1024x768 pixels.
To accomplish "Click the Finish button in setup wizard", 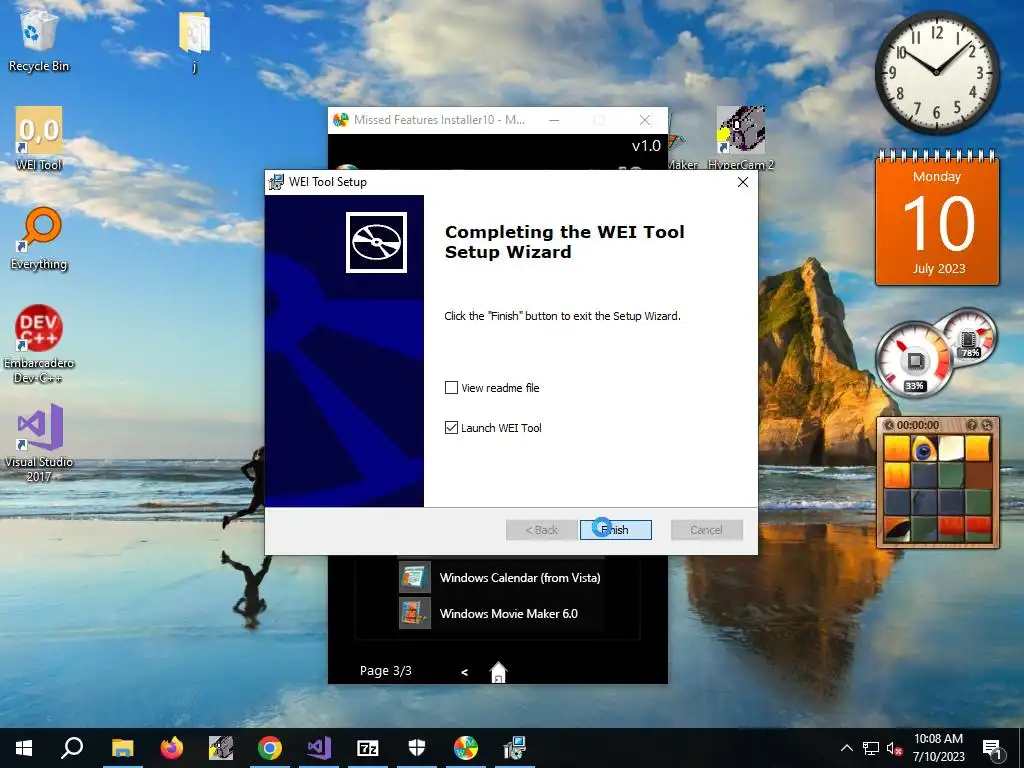I will click(x=615, y=530).
